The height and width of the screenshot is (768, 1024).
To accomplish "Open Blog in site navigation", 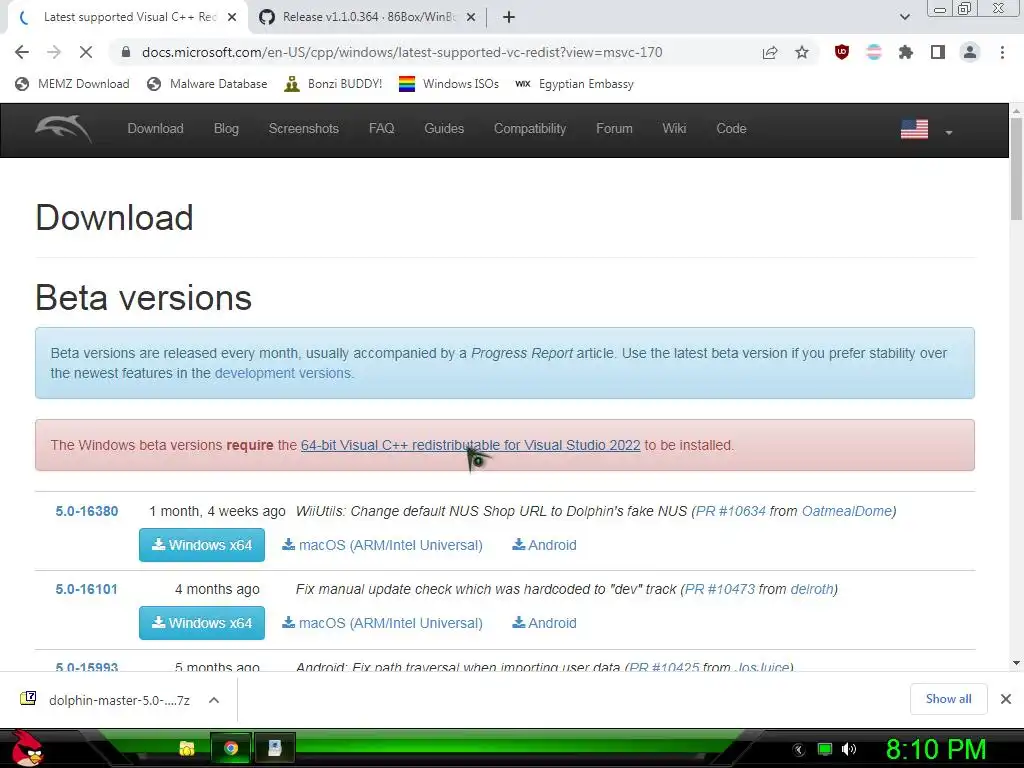I will 226,129.
